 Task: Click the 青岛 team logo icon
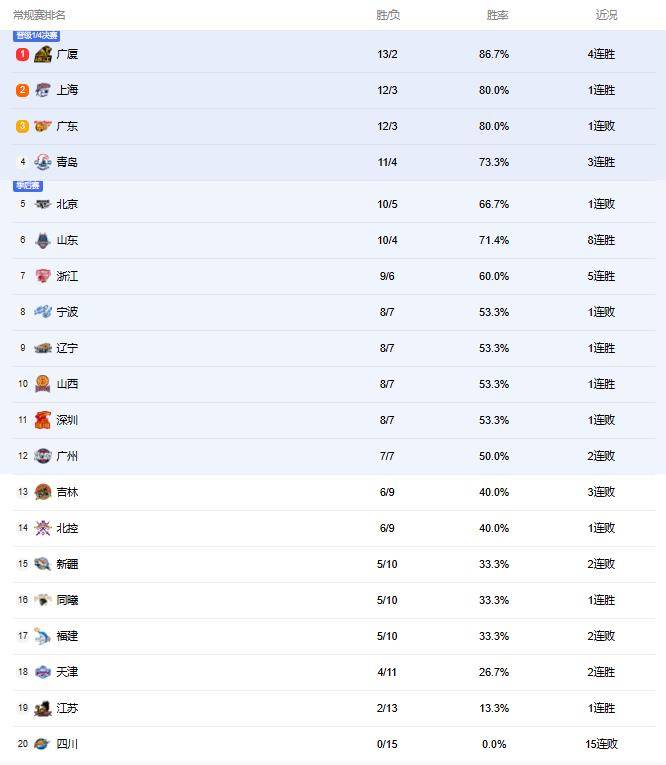43,162
